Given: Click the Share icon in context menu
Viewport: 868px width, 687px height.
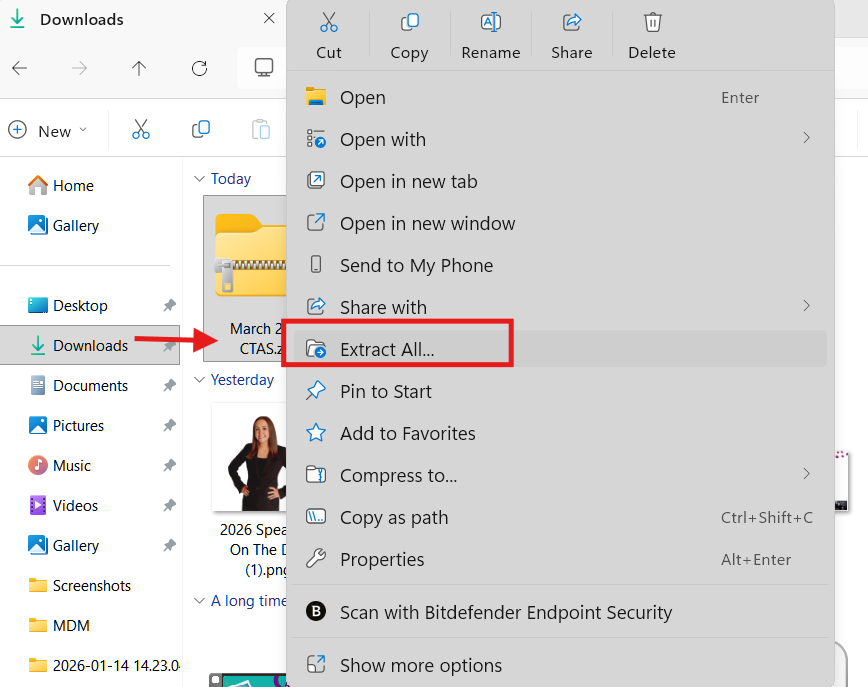Looking at the screenshot, I should 572,23.
